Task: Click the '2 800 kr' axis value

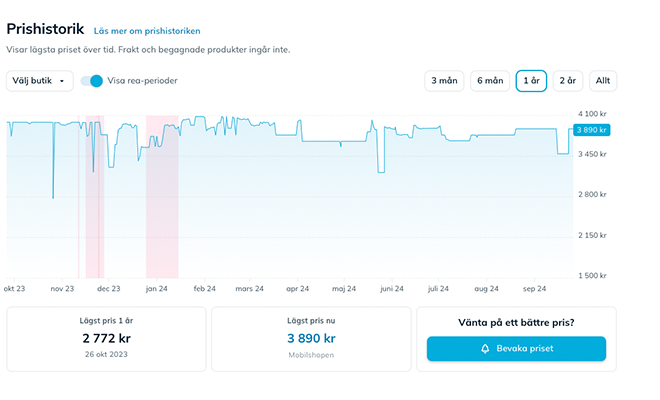Action: (x=592, y=194)
